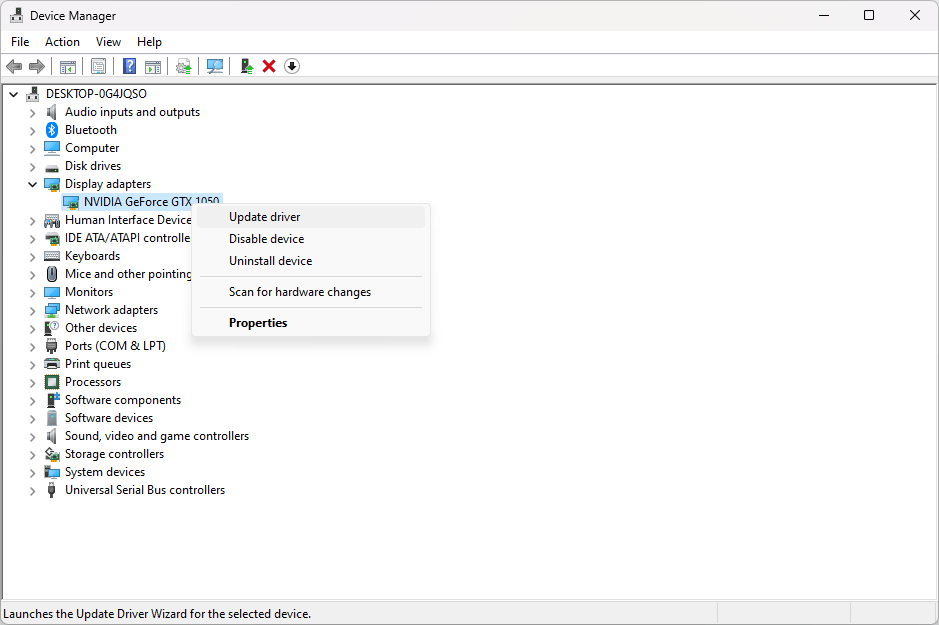Click the red X Uninstall device icon
This screenshot has height=625, width=939.
pos(269,66)
